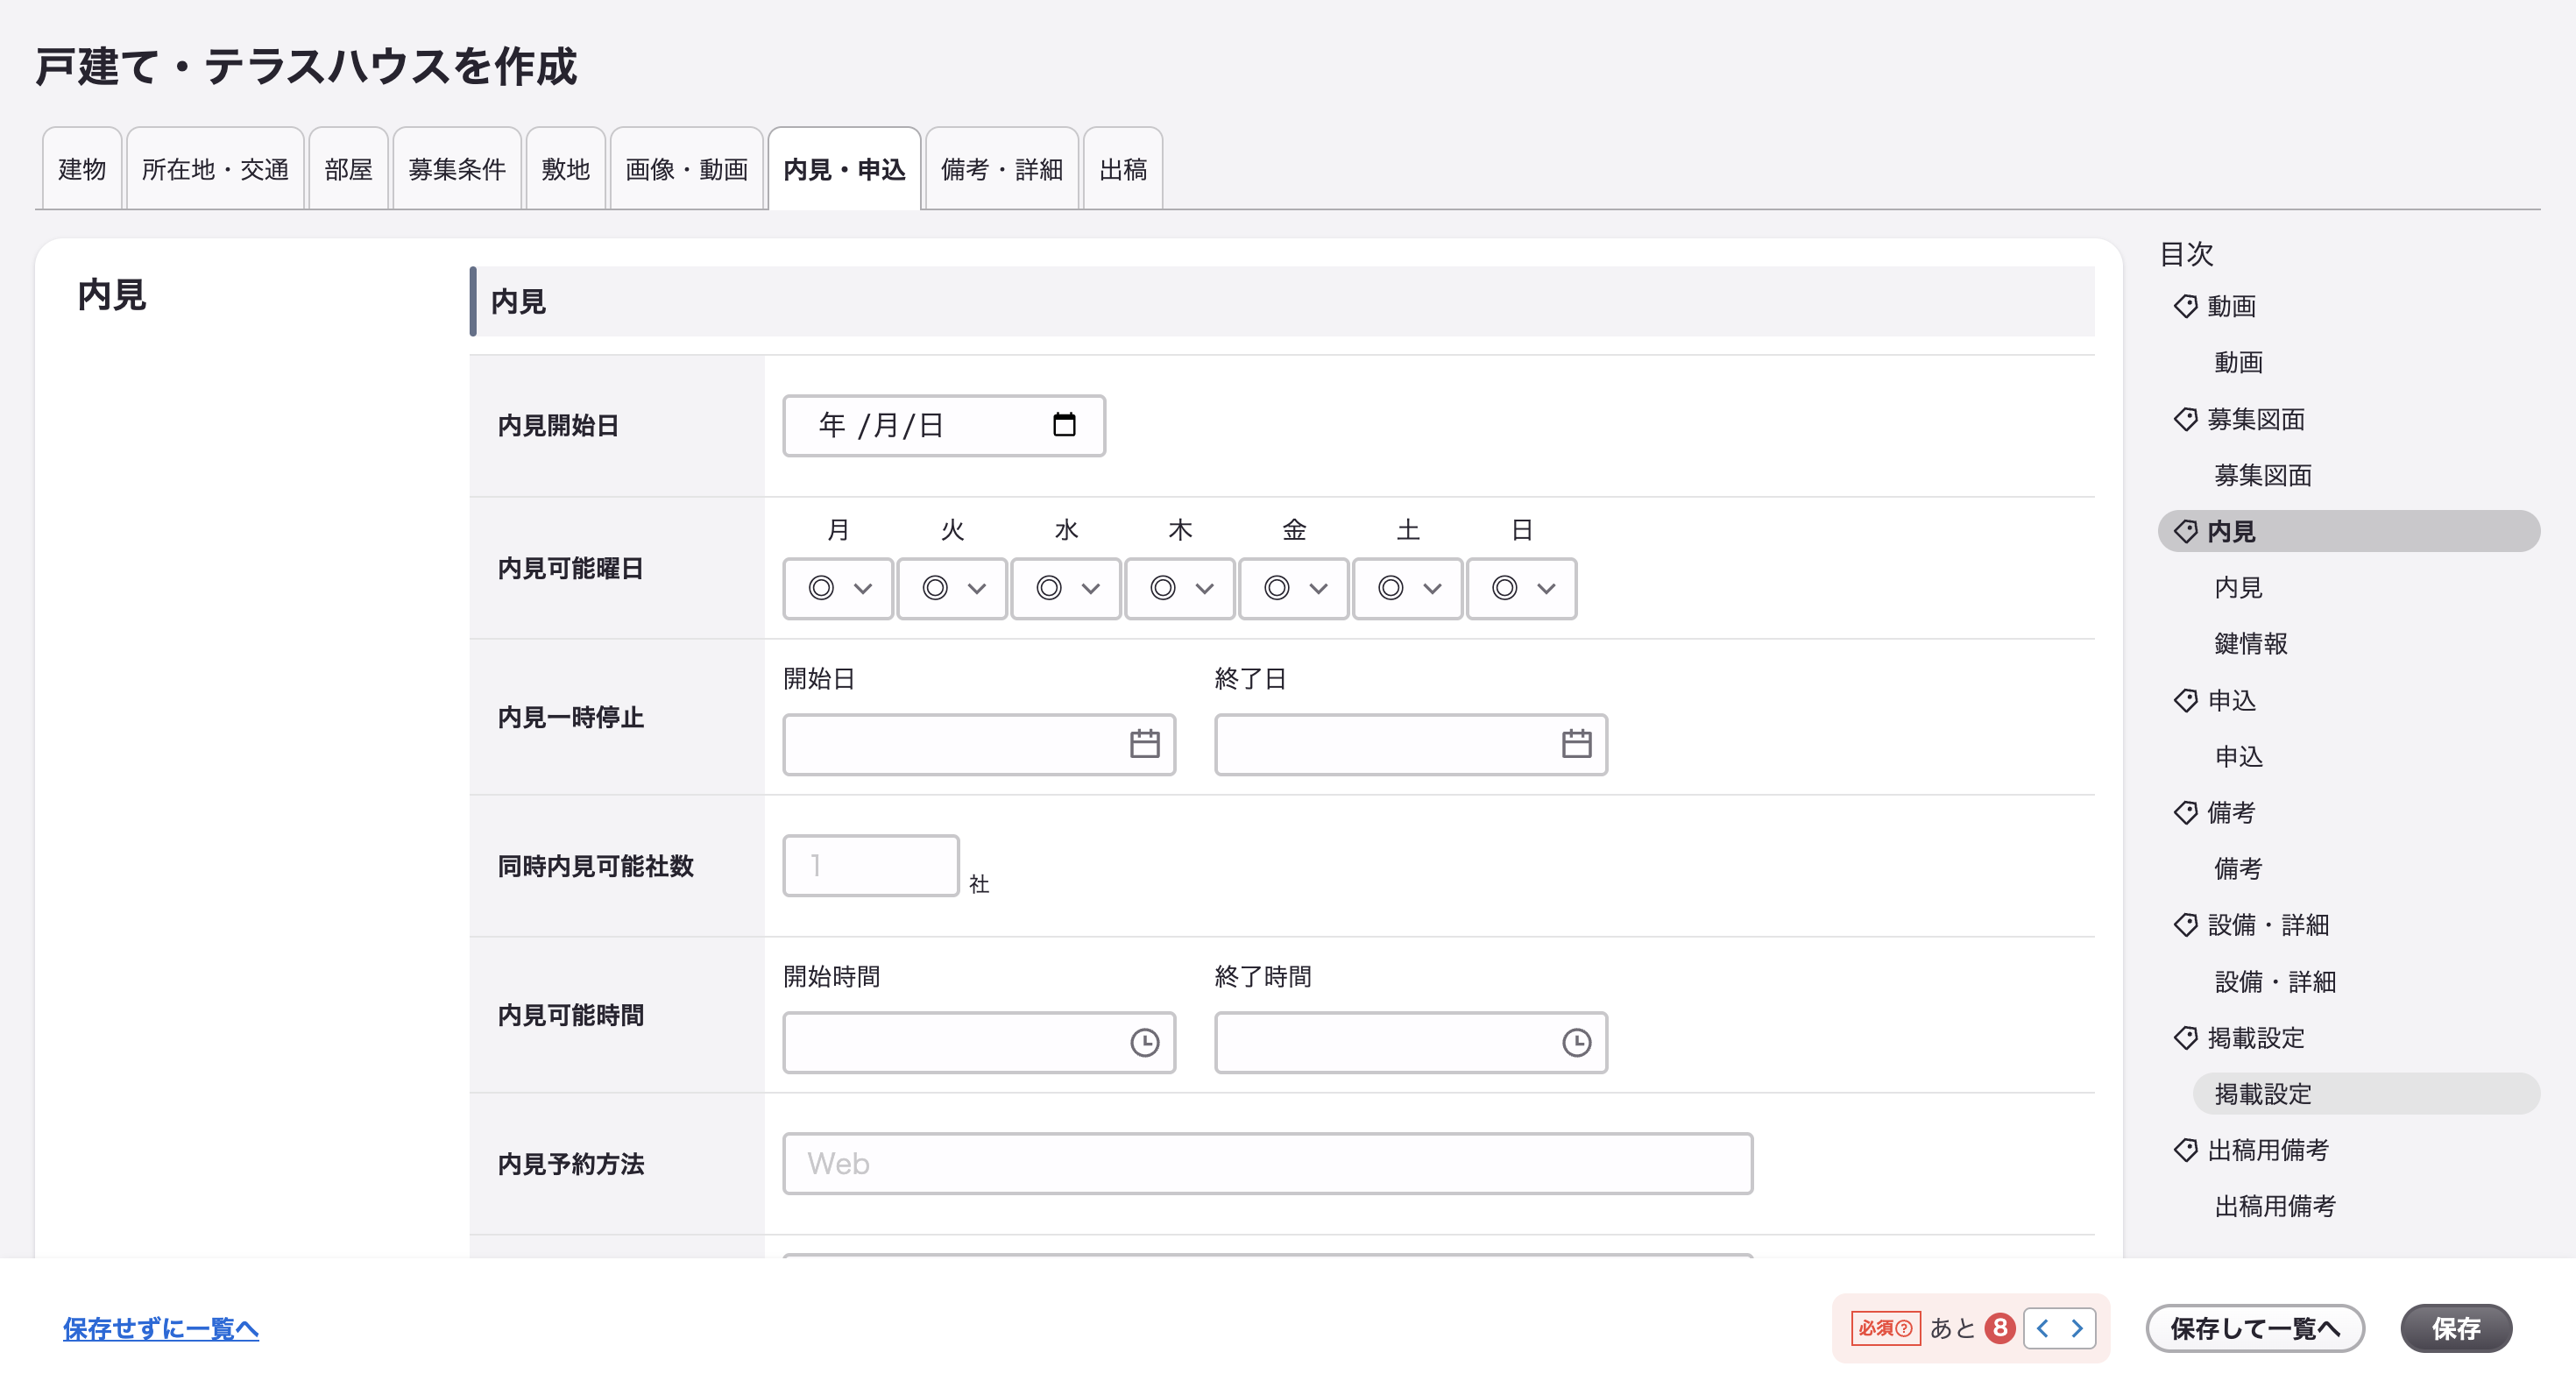Focus 内見可能時間 終了時間 input
The image size is (2576, 1395).
[1411, 1042]
